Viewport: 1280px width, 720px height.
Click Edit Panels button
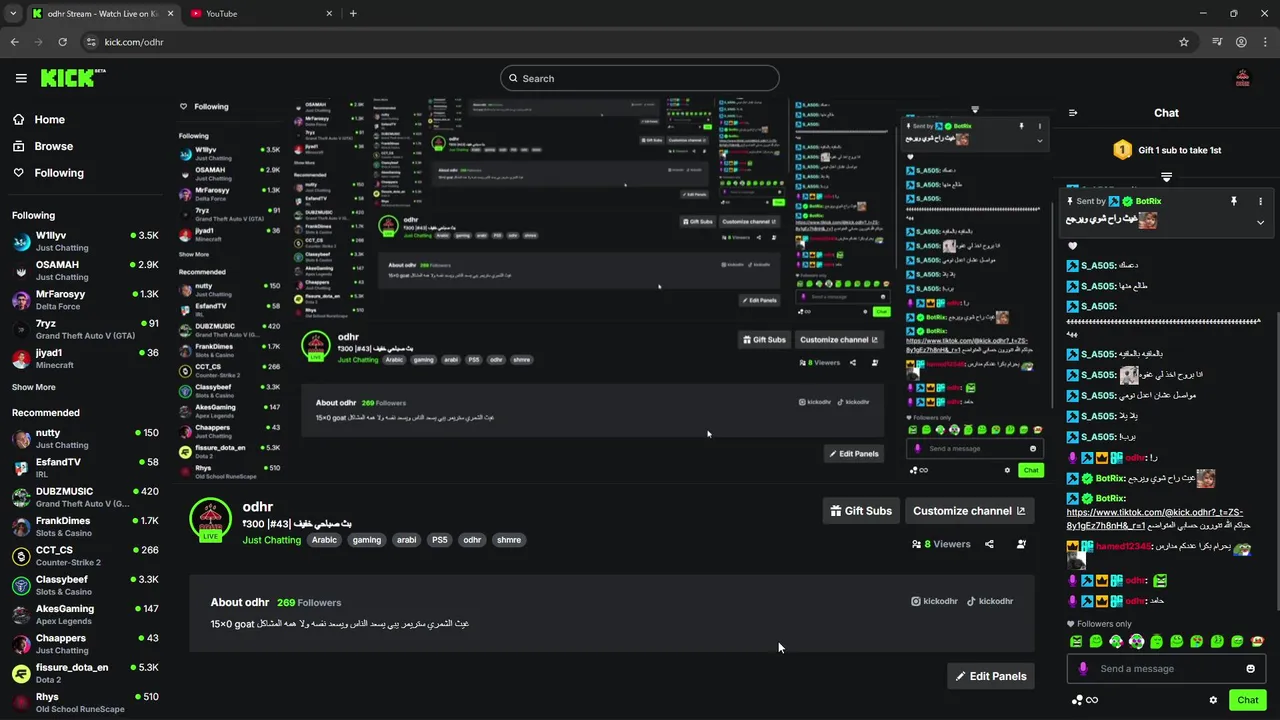point(990,676)
